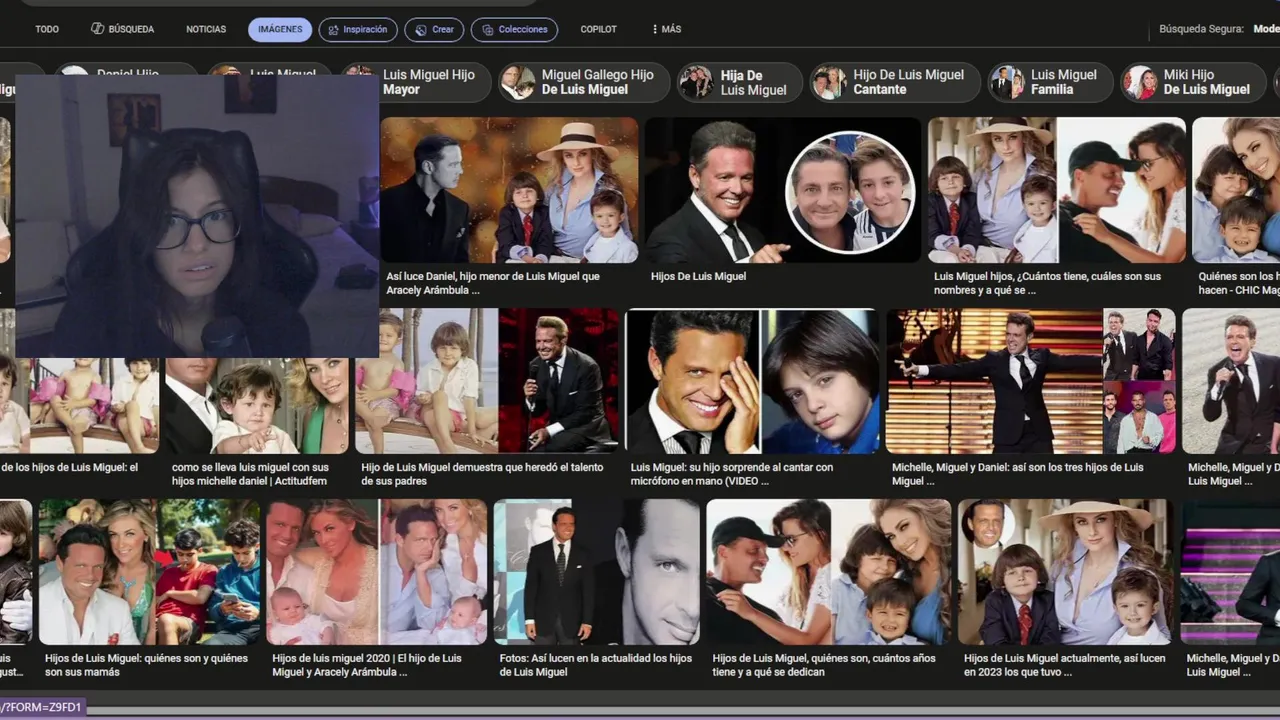Open the COPILOT tab
The image size is (1280, 720).
click(x=599, y=30)
